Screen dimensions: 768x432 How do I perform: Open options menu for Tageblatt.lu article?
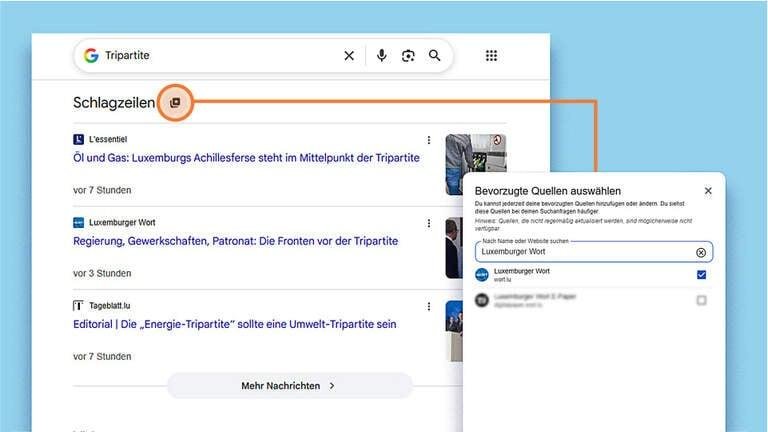[x=429, y=307]
